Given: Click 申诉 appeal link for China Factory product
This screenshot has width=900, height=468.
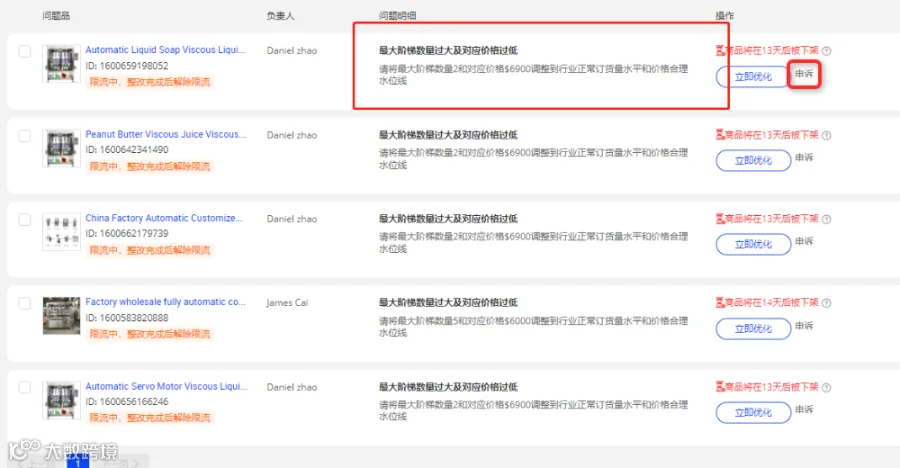Looking at the screenshot, I should pyautogui.click(x=804, y=241).
